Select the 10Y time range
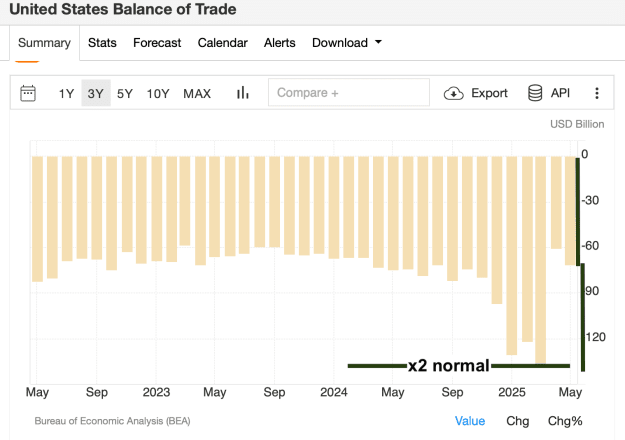The width and height of the screenshot is (625, 440). [x=158, y=94]
